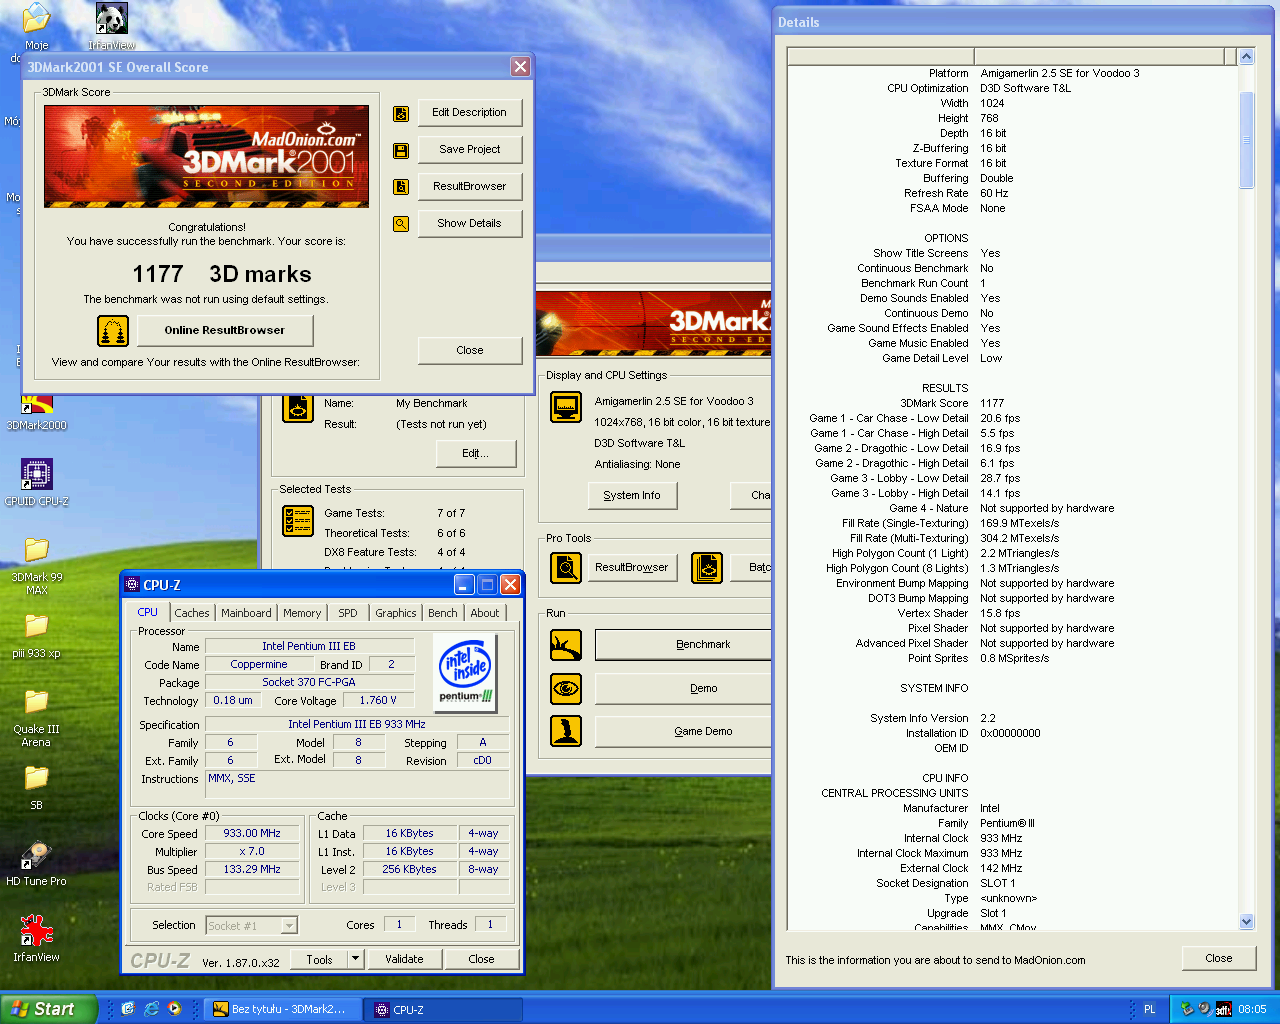The image size is (1280, 1024).
Task: Click the Selected Tests checklist icon
Action: click(298, 521)
